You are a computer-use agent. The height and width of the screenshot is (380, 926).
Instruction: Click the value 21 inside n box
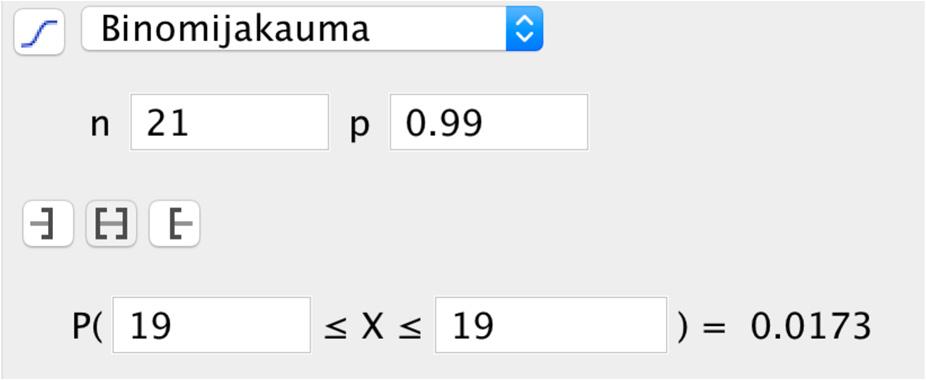pos(168,124)
